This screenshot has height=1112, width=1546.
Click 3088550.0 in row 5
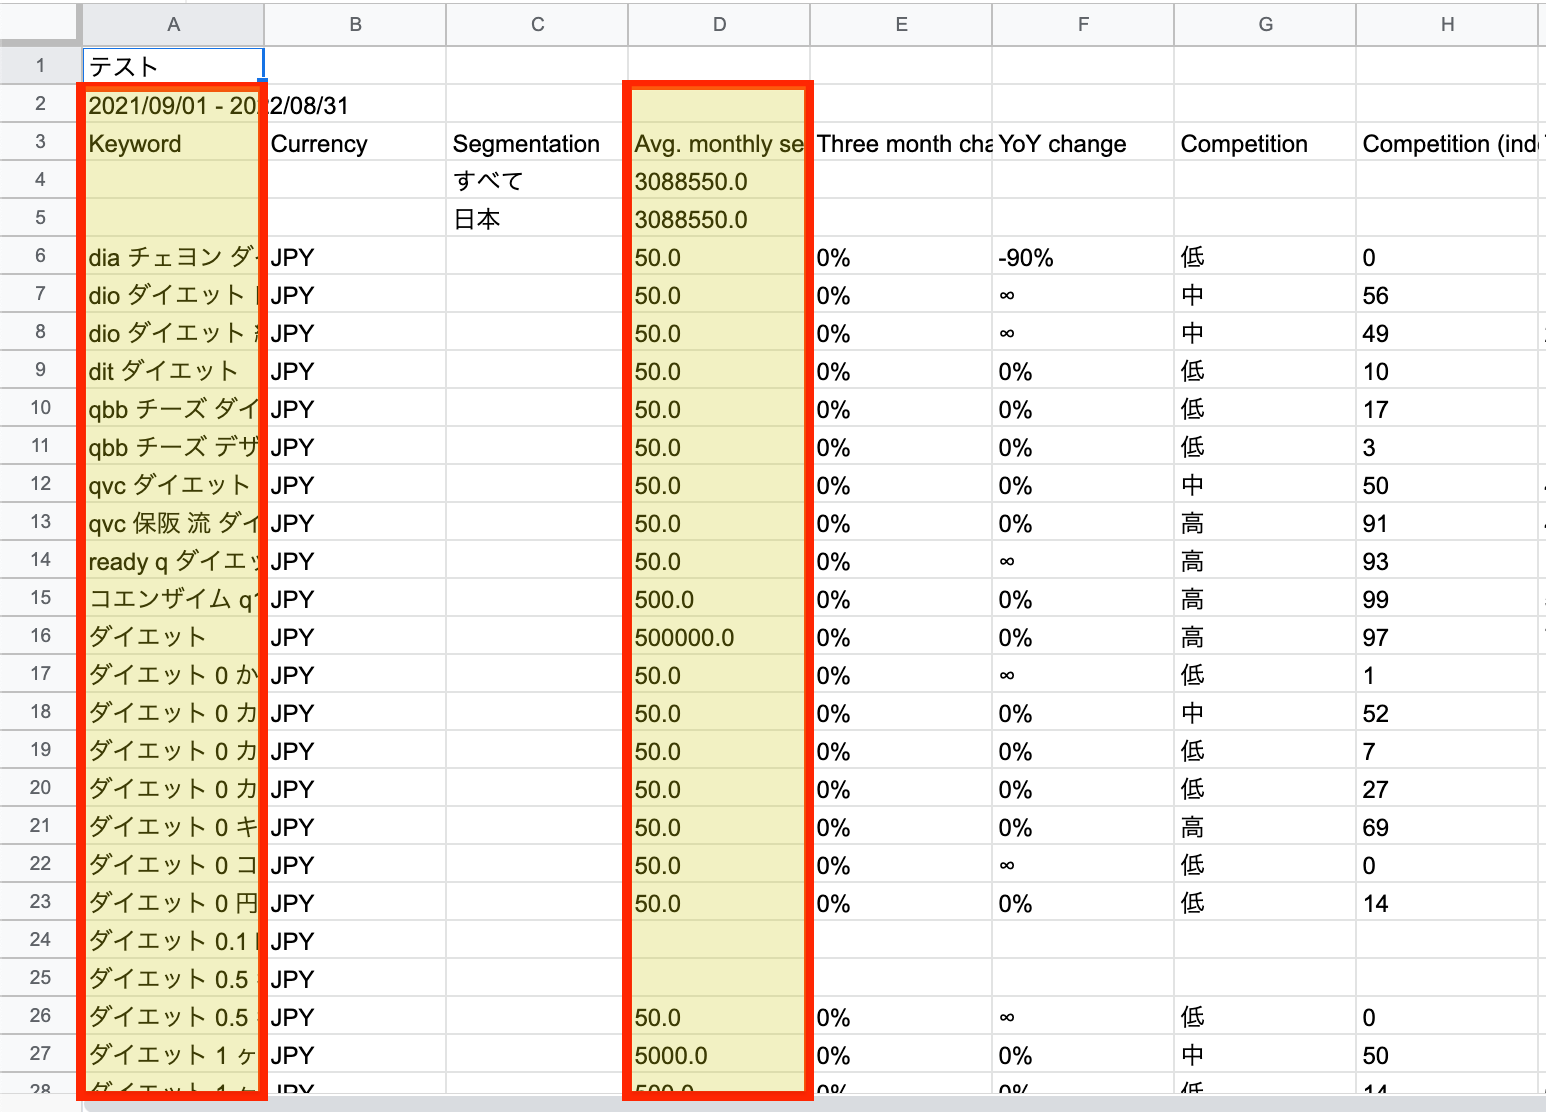(x=719, y=219)
